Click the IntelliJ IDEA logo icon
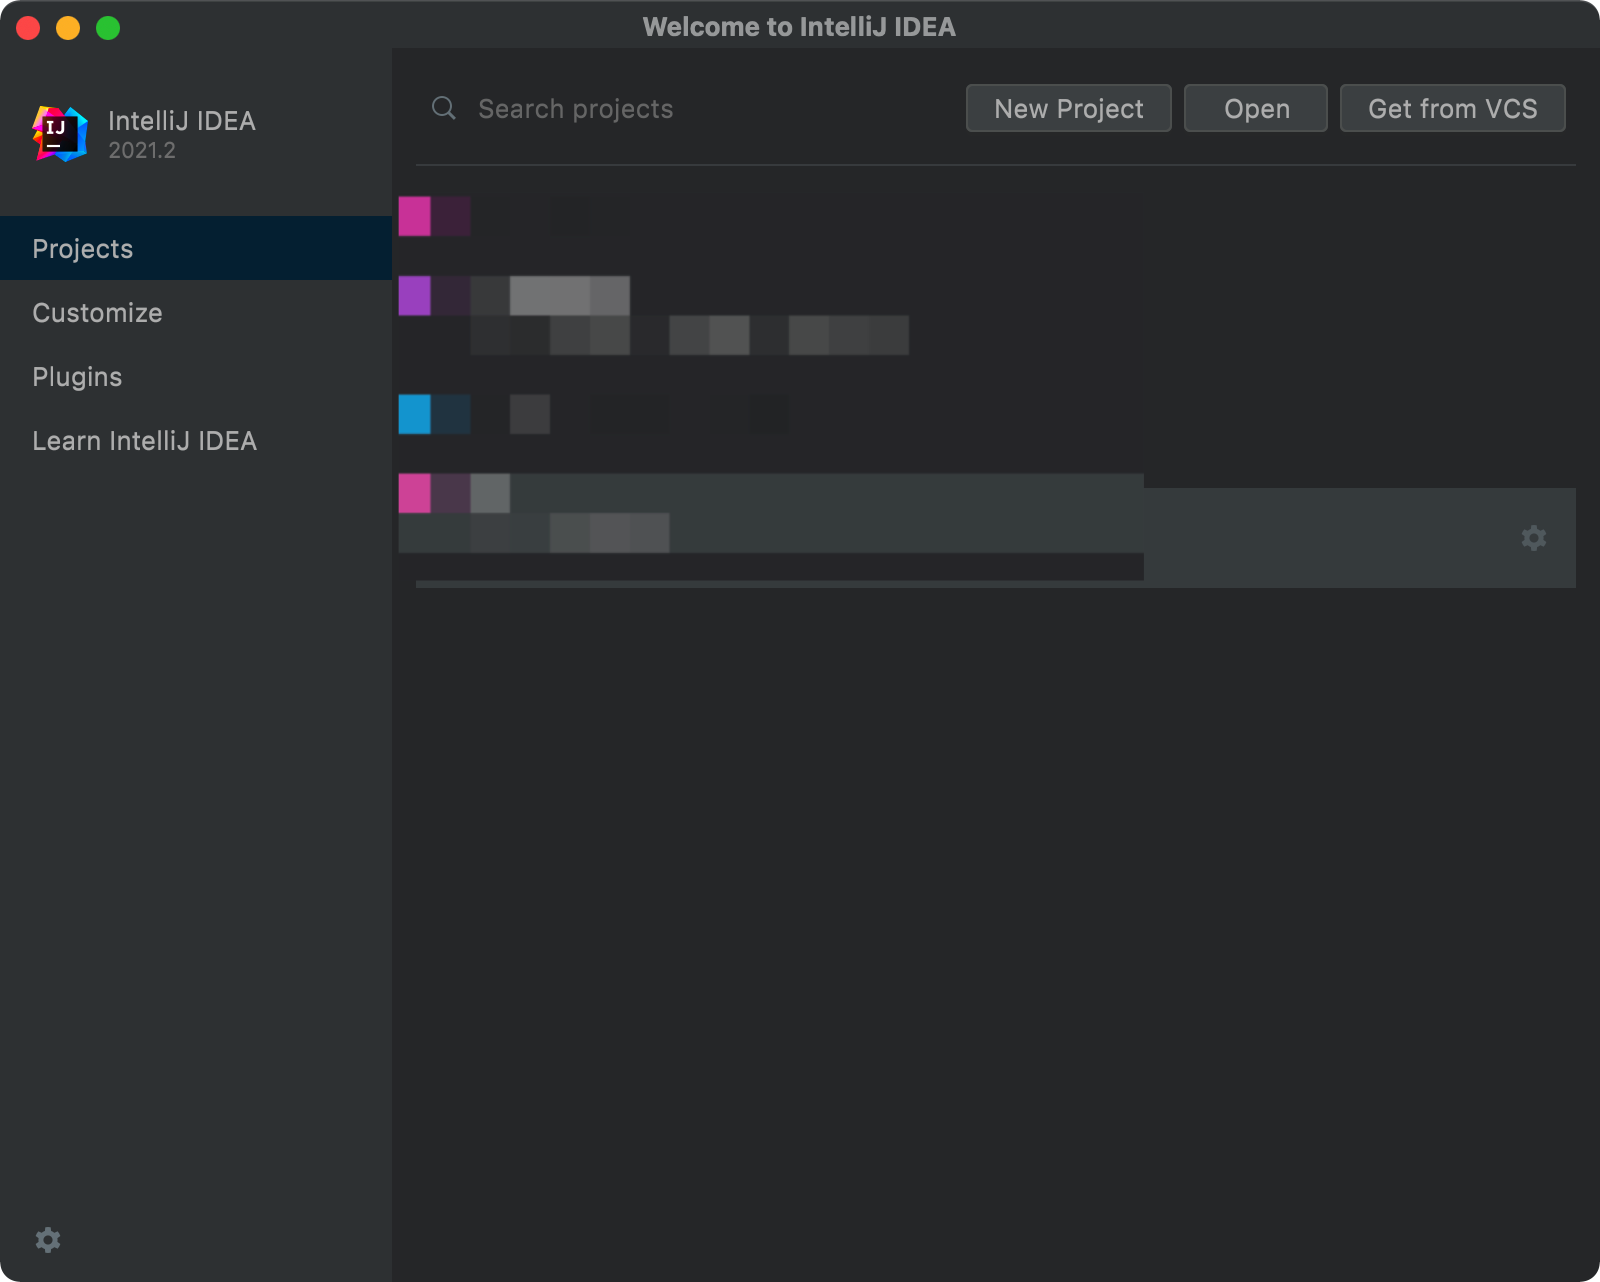This screenshot has height=1282, width=1600. tap(60, 134)
